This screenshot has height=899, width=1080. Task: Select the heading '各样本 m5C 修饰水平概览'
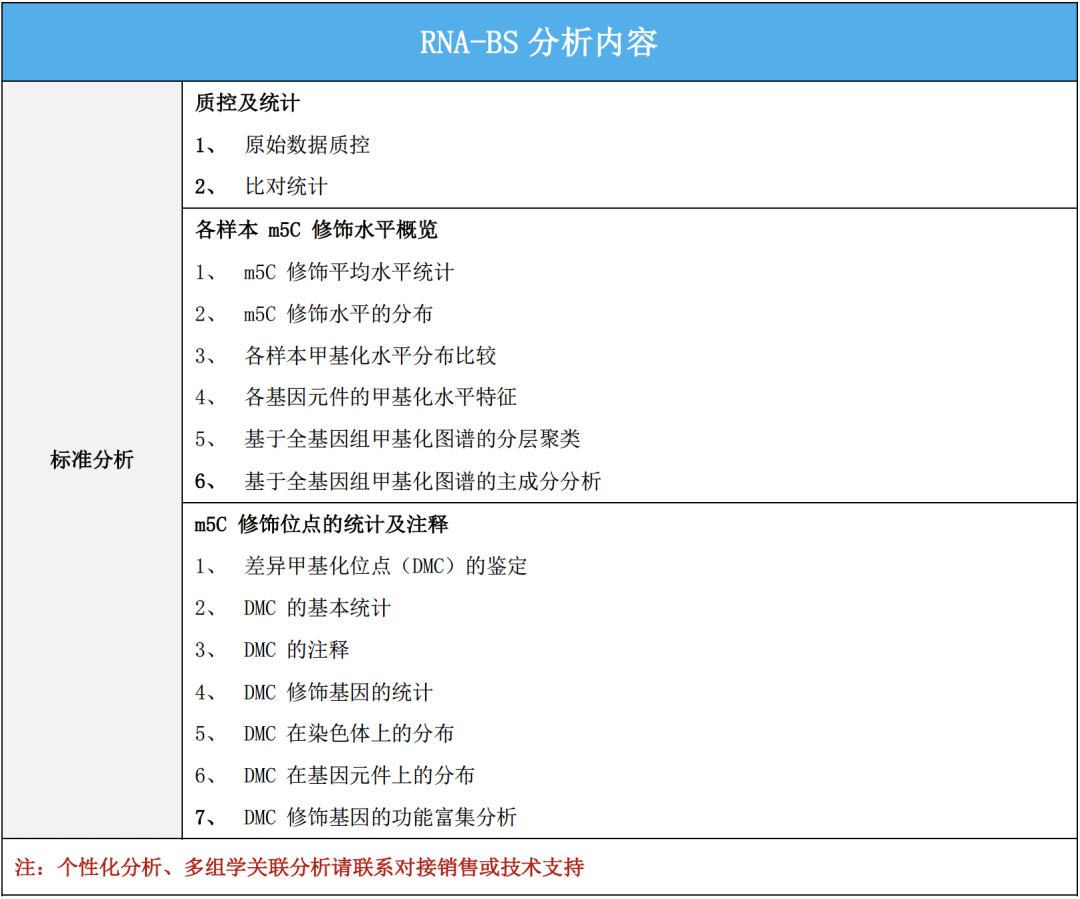pyautogui.click(x=316, y=229)
